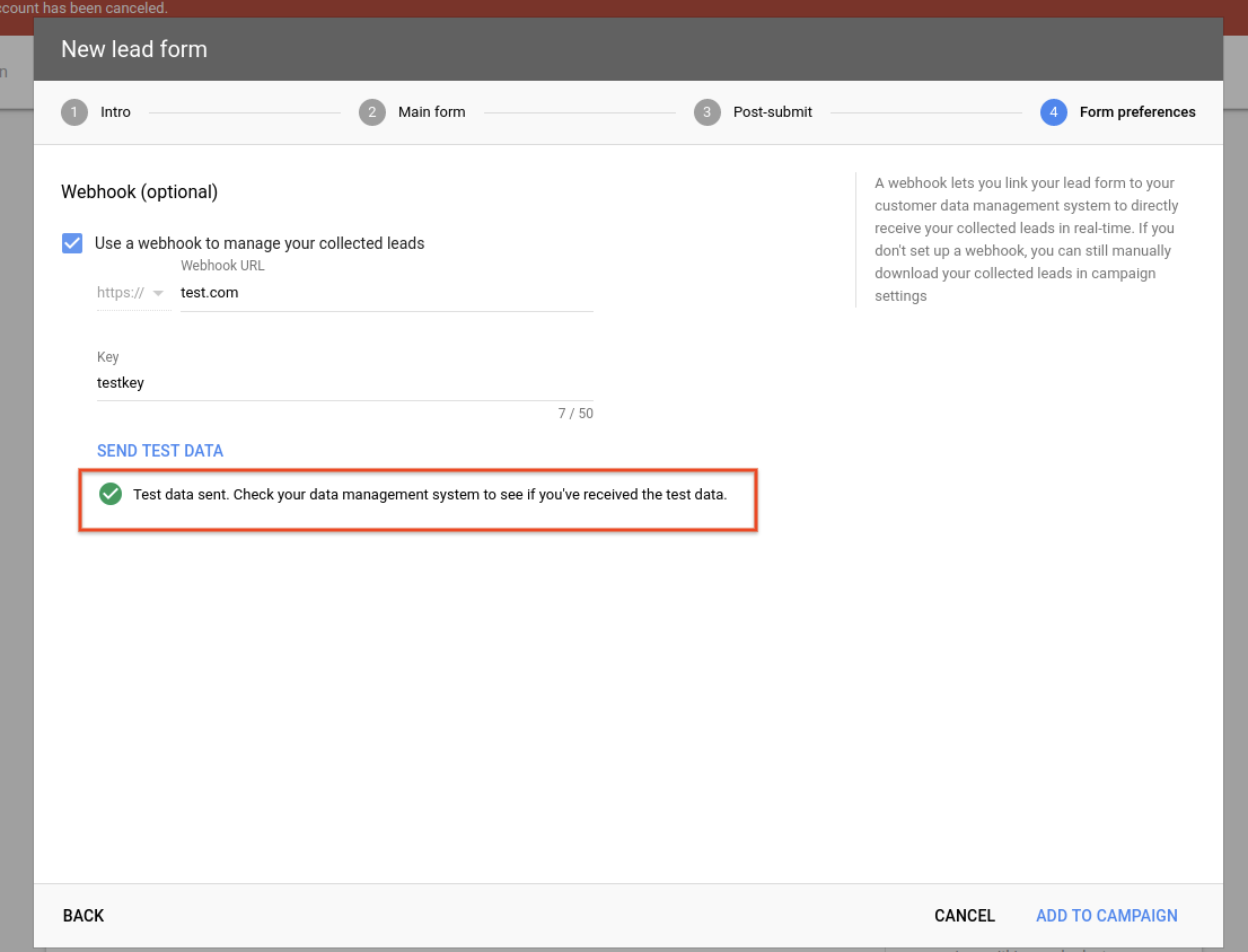The height and width of the screenshot is (952, 1248).
Task: Click the 'Test data sent' confirmation message
Action: click(430, 495)
